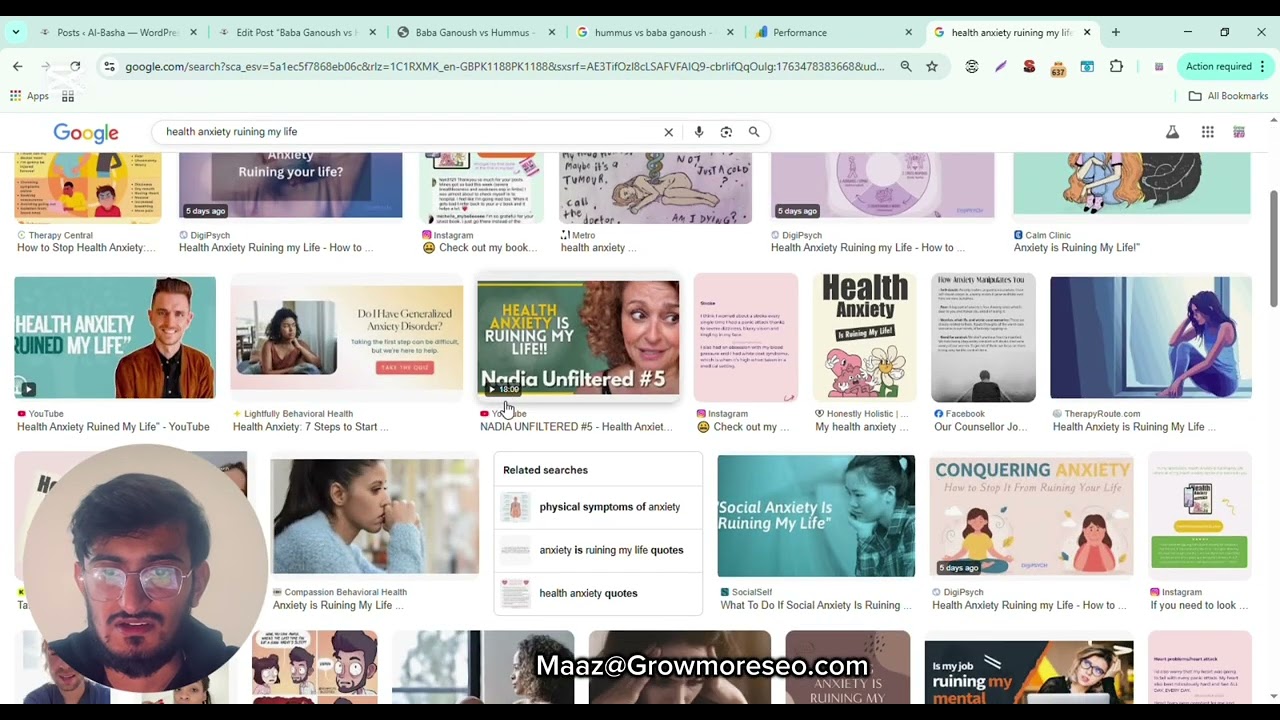Open the Apps shortcut in bookmarks bar
This screenshot has width=1280, height=720.
(x=29, y=96)
